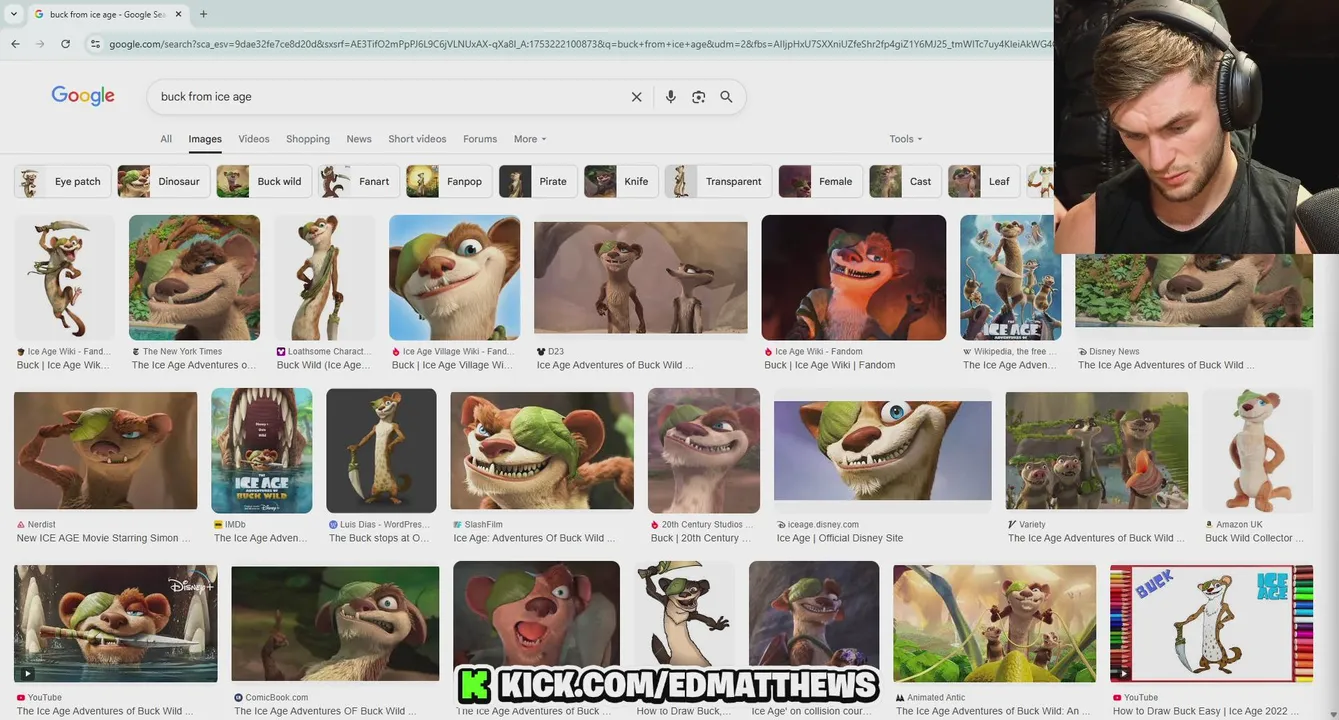This screenshot has height=720, width=1339.
Task: Apply the Leaf filter chip
Action: [x=984, y=182]
